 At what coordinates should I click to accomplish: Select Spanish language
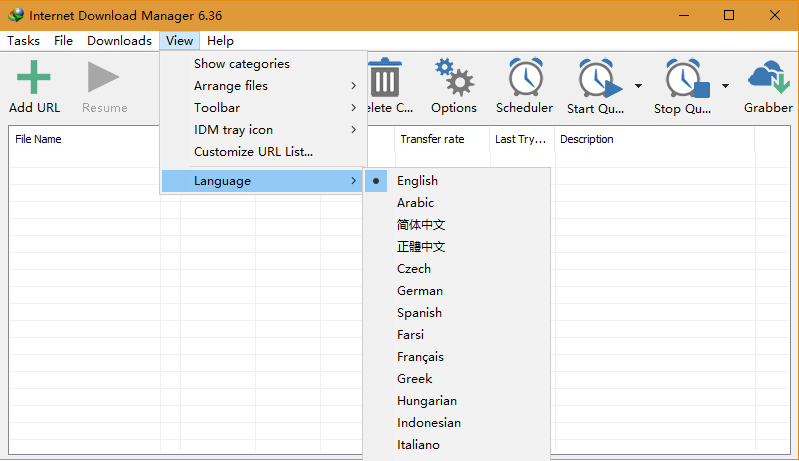tap(457, 313)
